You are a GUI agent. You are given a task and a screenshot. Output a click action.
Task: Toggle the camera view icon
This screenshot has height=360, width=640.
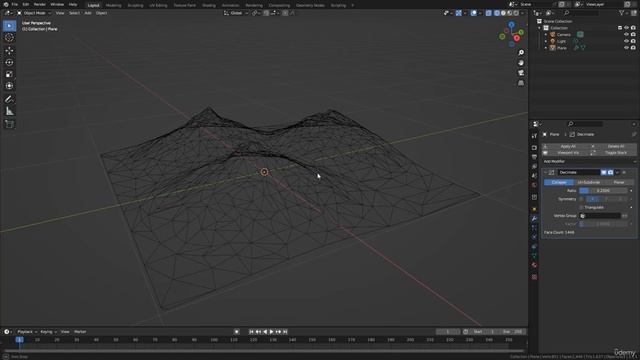pyautogui.click(x=521, y=73)
